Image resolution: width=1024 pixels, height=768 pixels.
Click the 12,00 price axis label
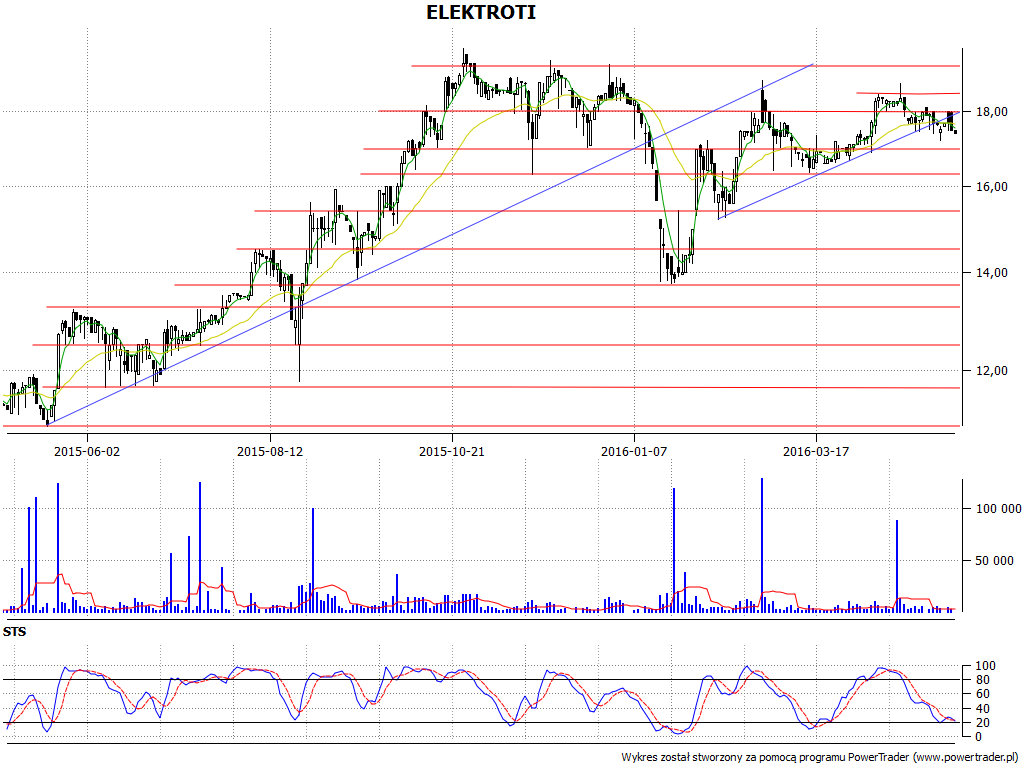click(991, 370)
